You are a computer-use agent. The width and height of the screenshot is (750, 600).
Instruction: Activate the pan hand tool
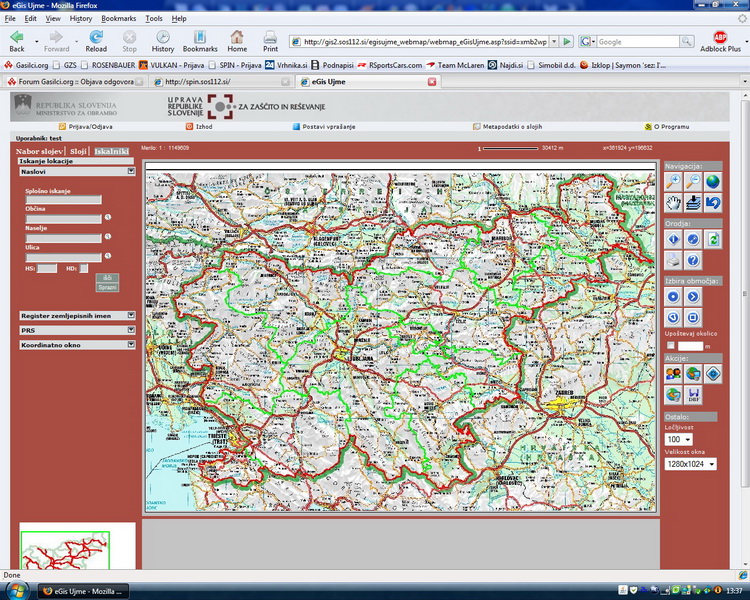[674, 202]
